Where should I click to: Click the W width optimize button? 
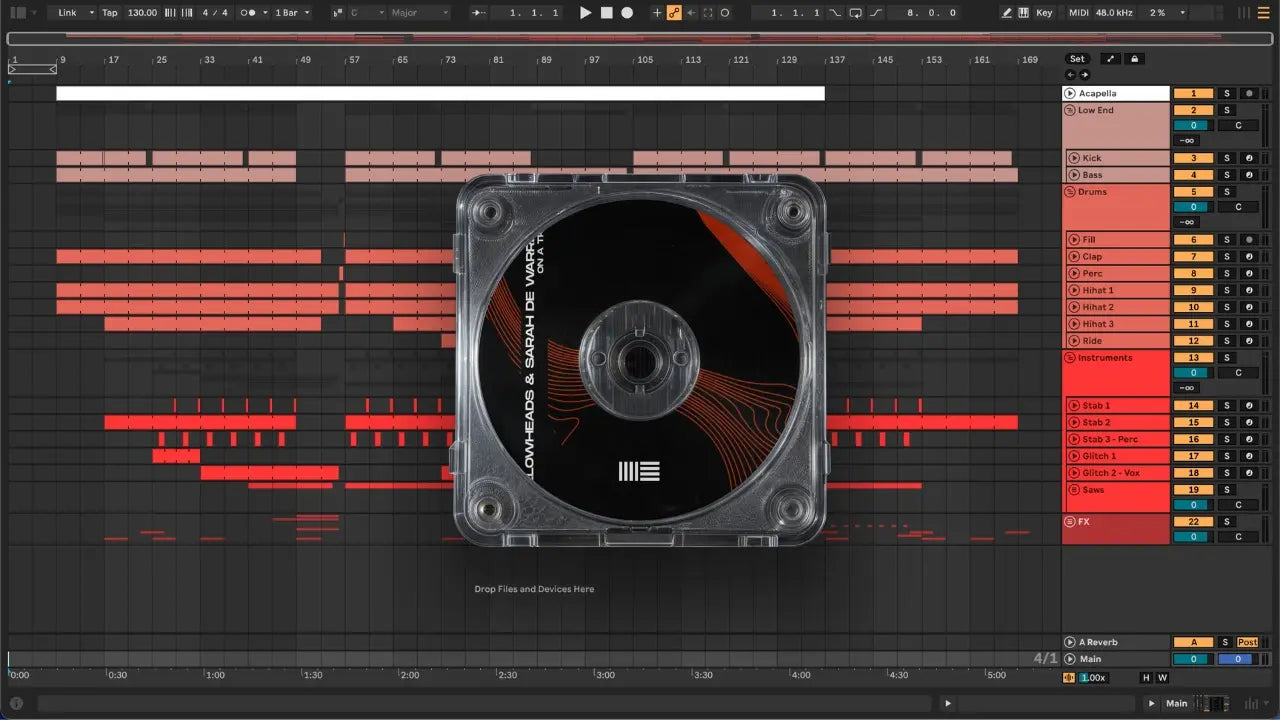coord(1162,678)
